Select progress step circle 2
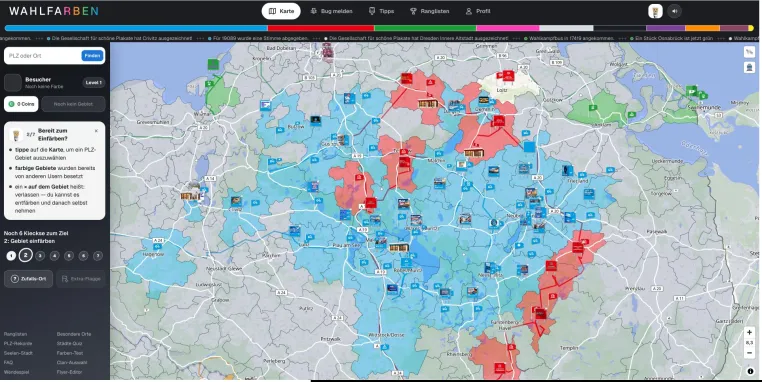762x382 pixels. 25,255
